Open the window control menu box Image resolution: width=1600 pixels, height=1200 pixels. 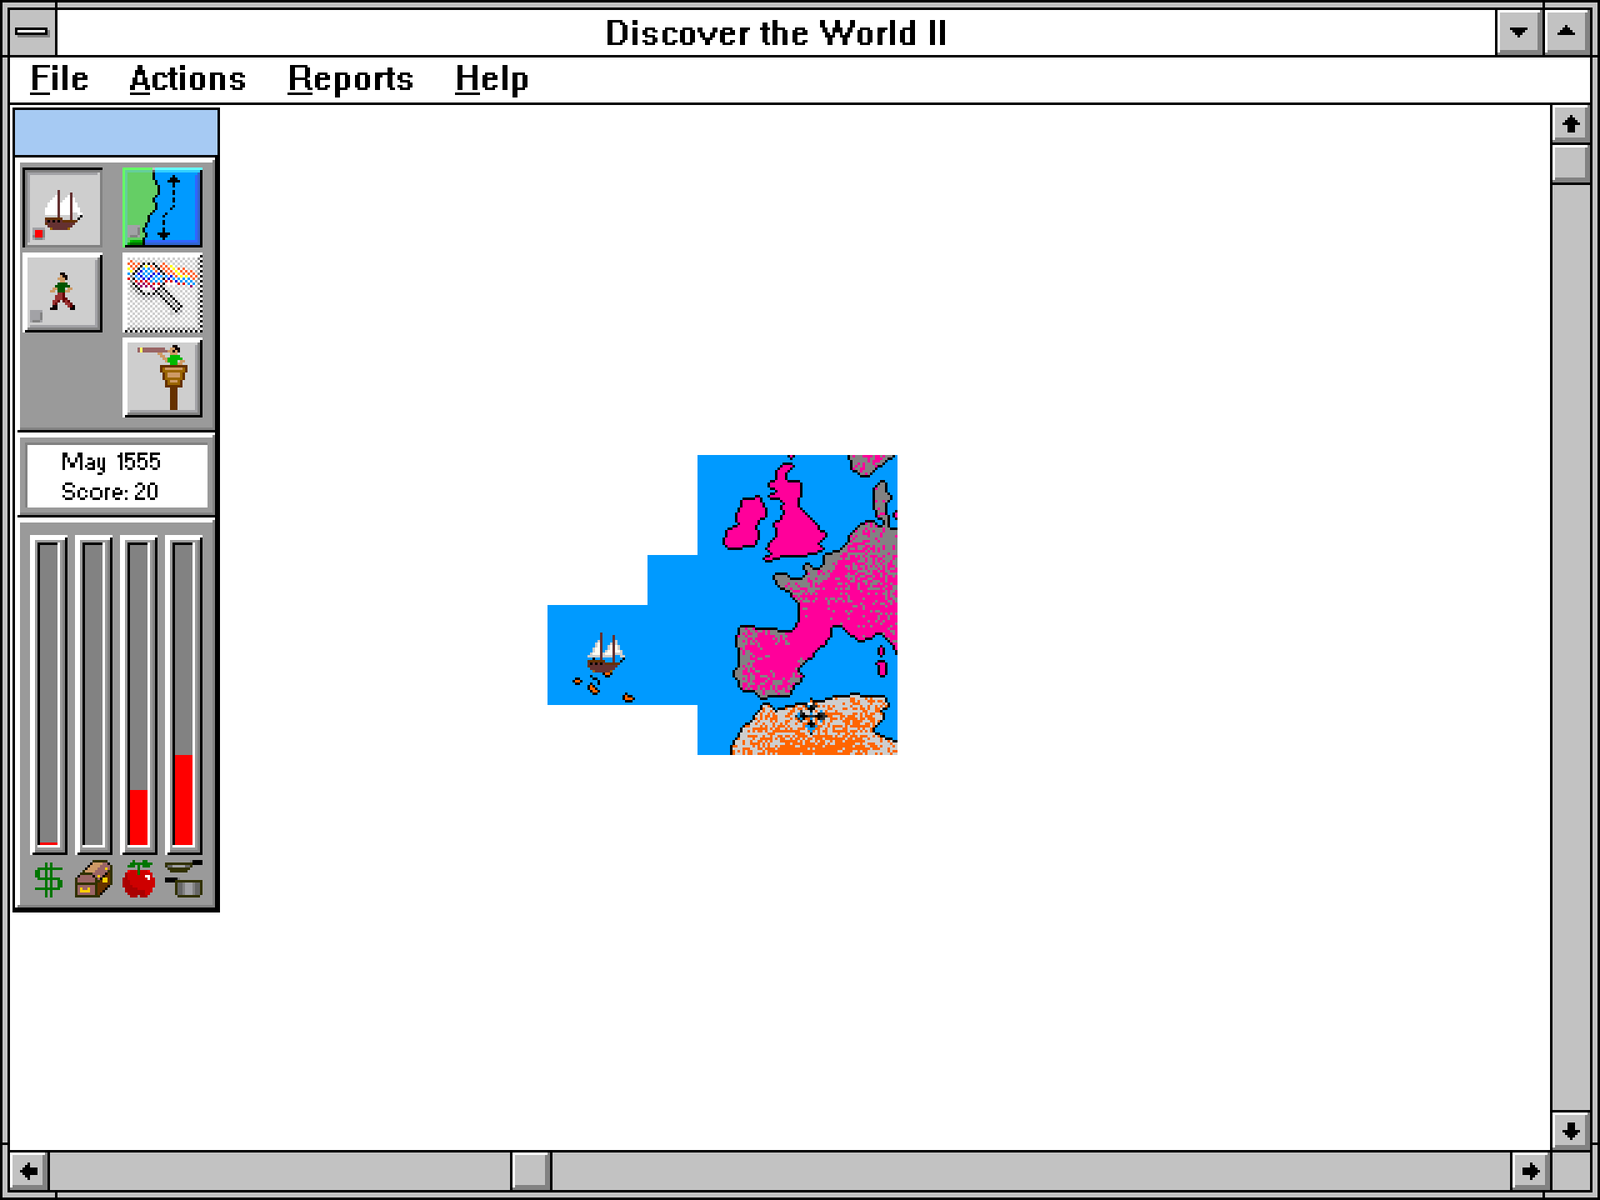[x=32, y=32]
